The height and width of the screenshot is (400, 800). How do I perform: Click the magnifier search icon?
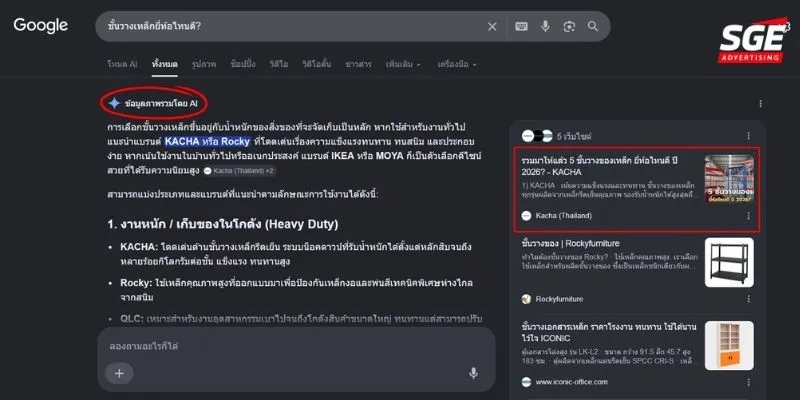[x=593, y=26]
